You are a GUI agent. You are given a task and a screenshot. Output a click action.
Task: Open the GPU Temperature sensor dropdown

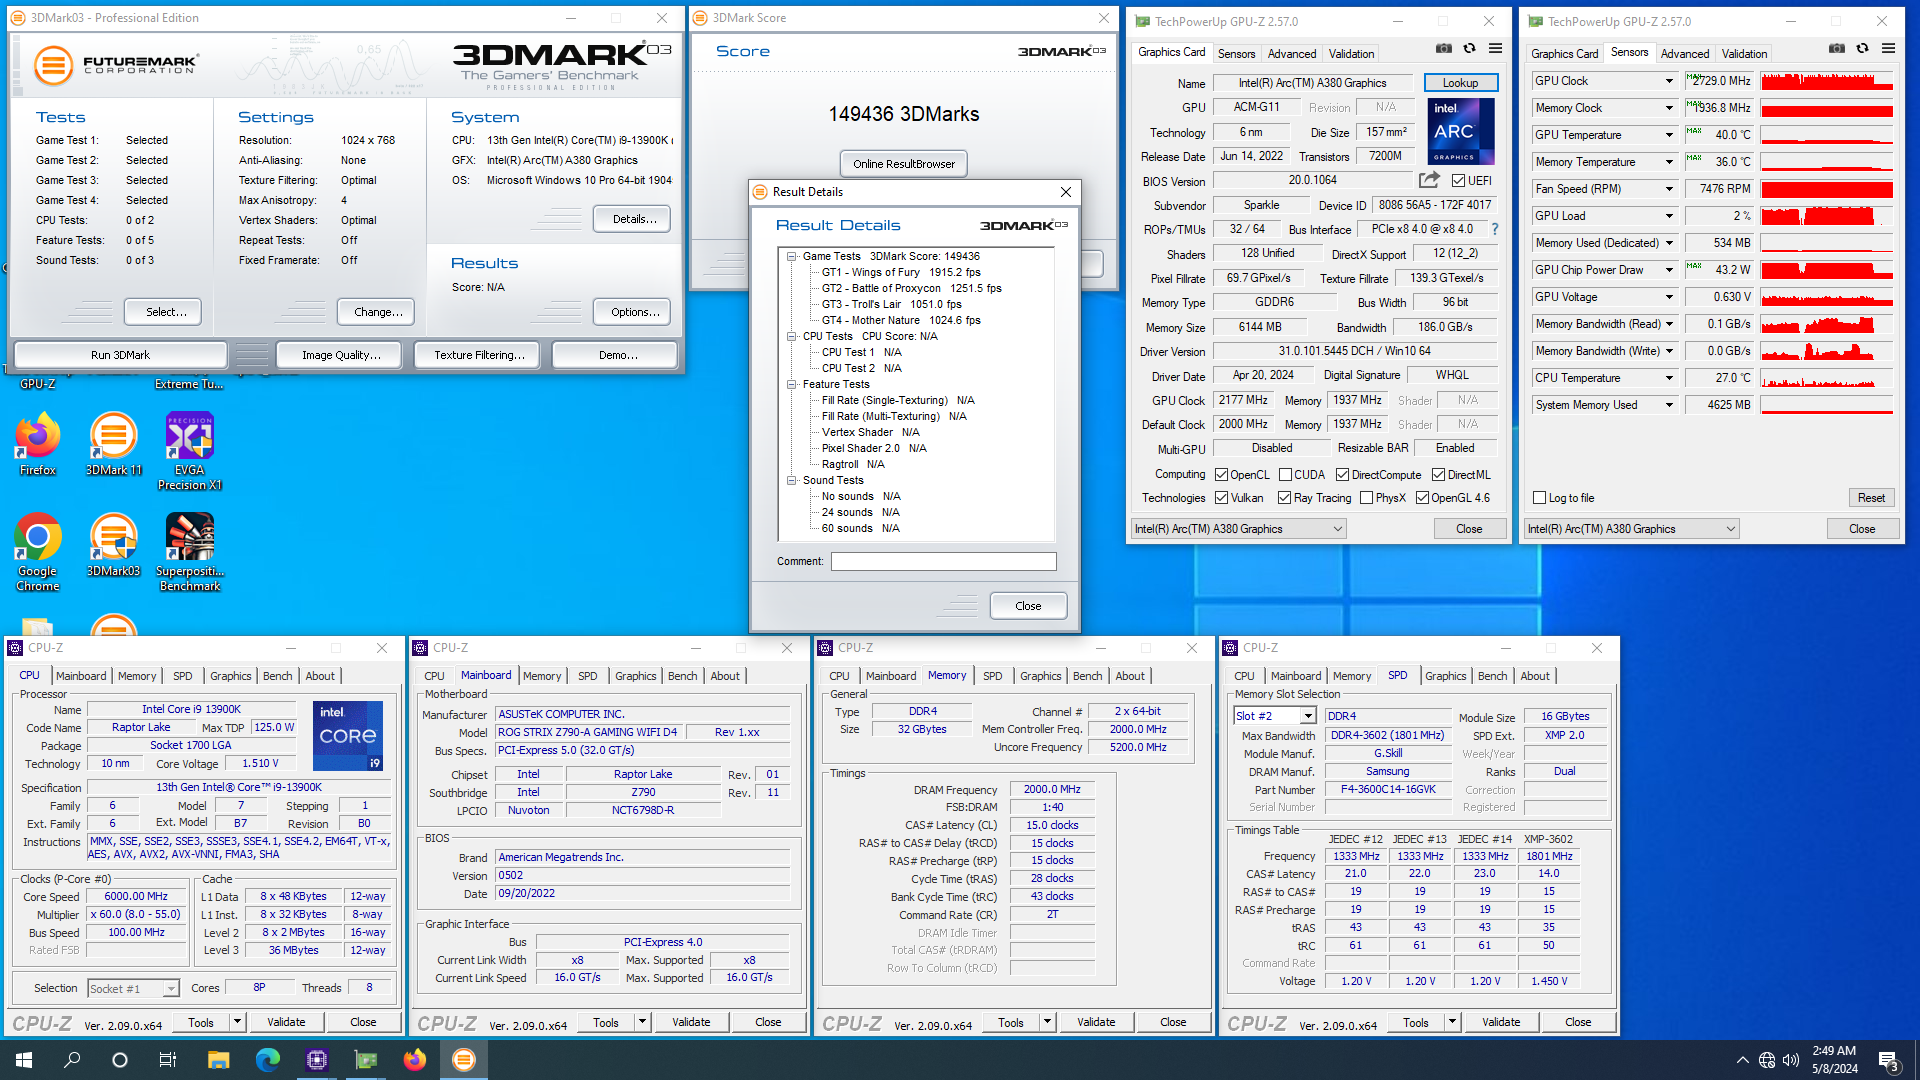pos(1668,135)
